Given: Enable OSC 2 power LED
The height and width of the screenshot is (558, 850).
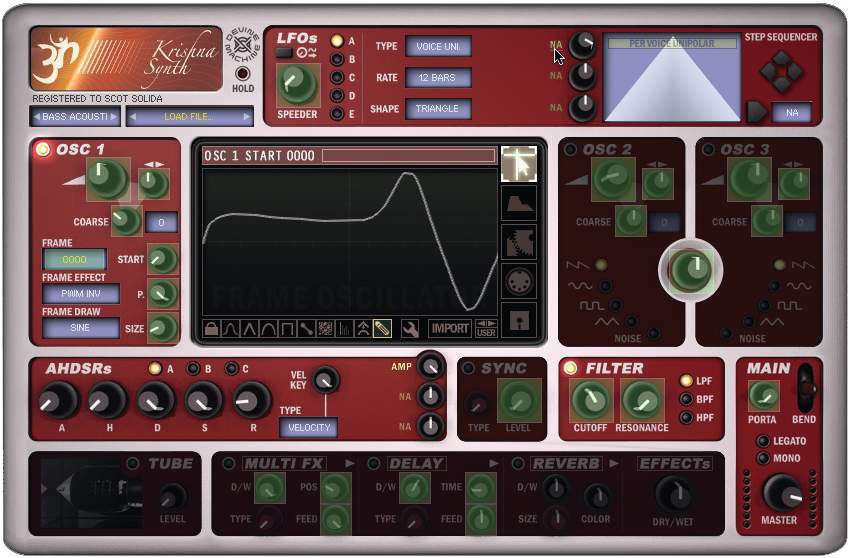Looking at the screenshot, I should (x=570, y=149).
